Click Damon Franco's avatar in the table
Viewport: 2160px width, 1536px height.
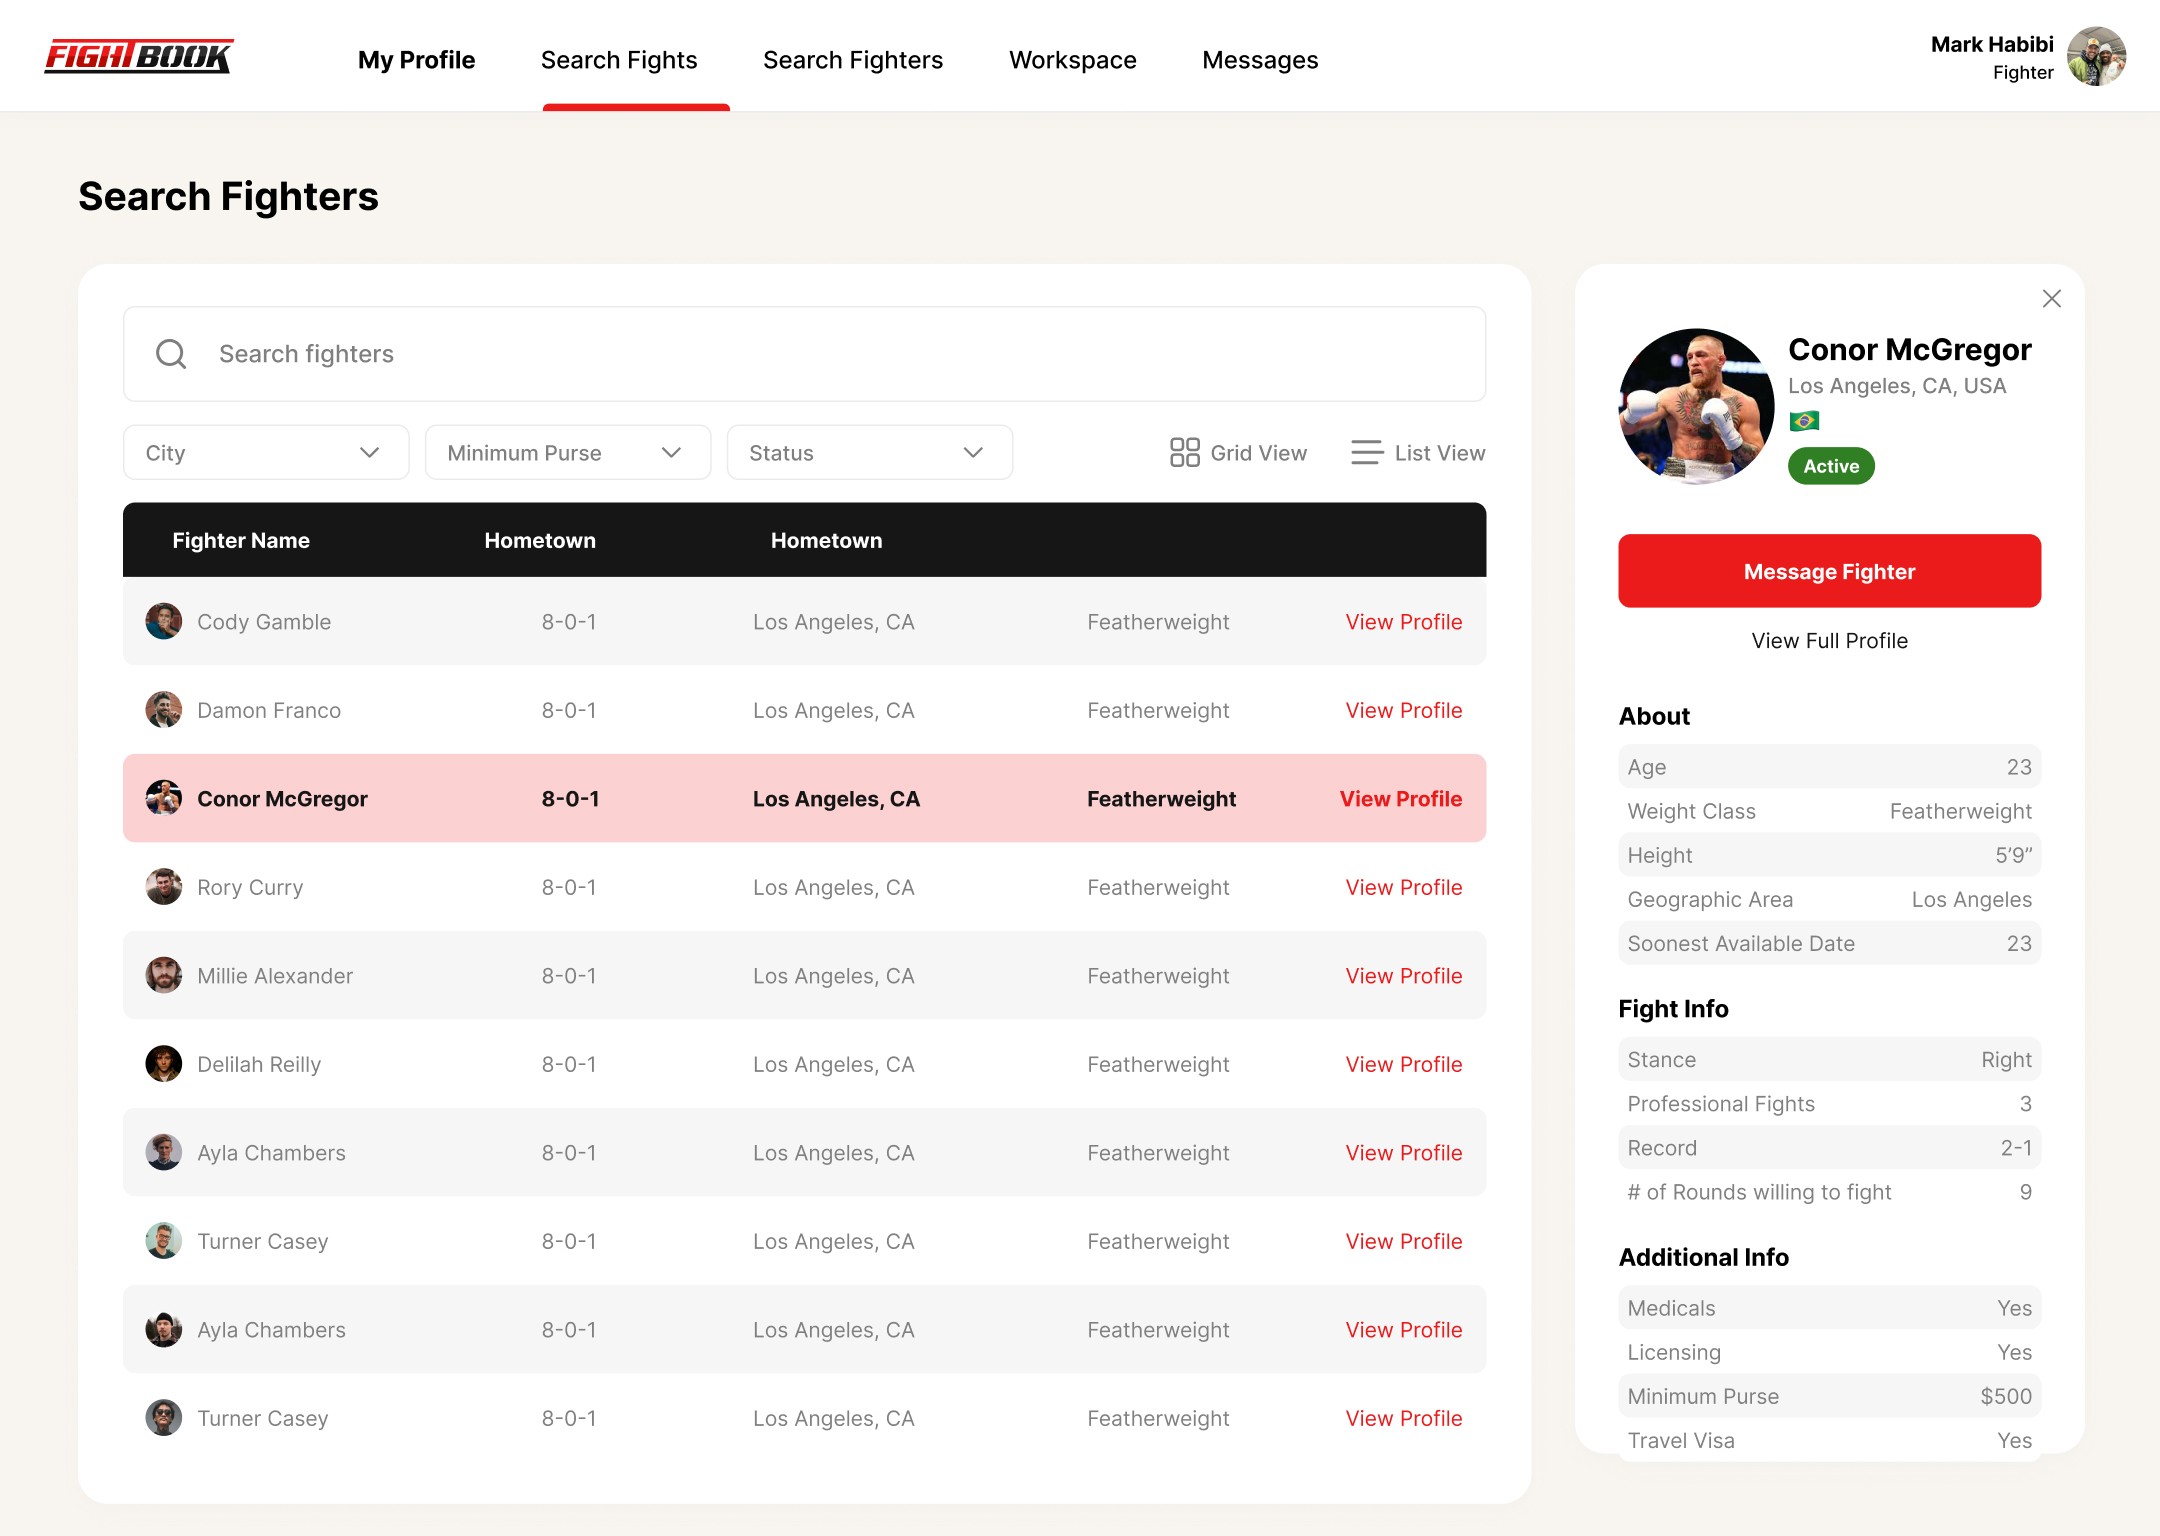pyautogui.click(x=164, y=710)
